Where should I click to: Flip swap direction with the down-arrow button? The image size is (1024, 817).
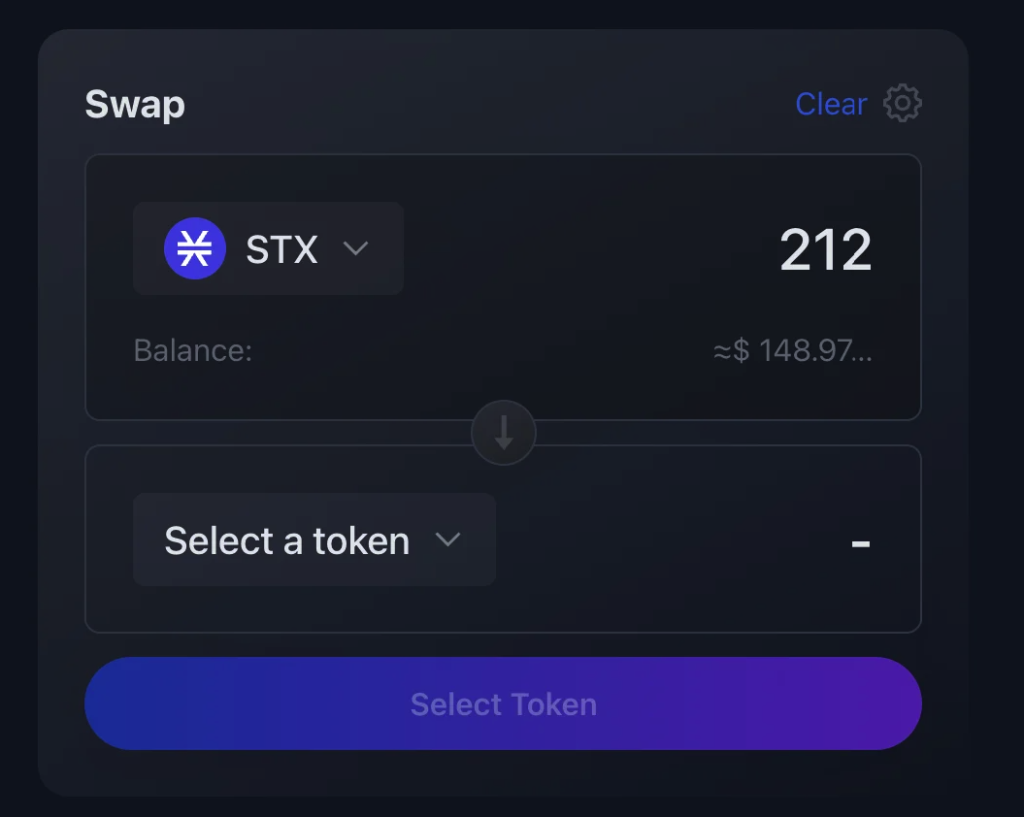click(x=504, y=432)
